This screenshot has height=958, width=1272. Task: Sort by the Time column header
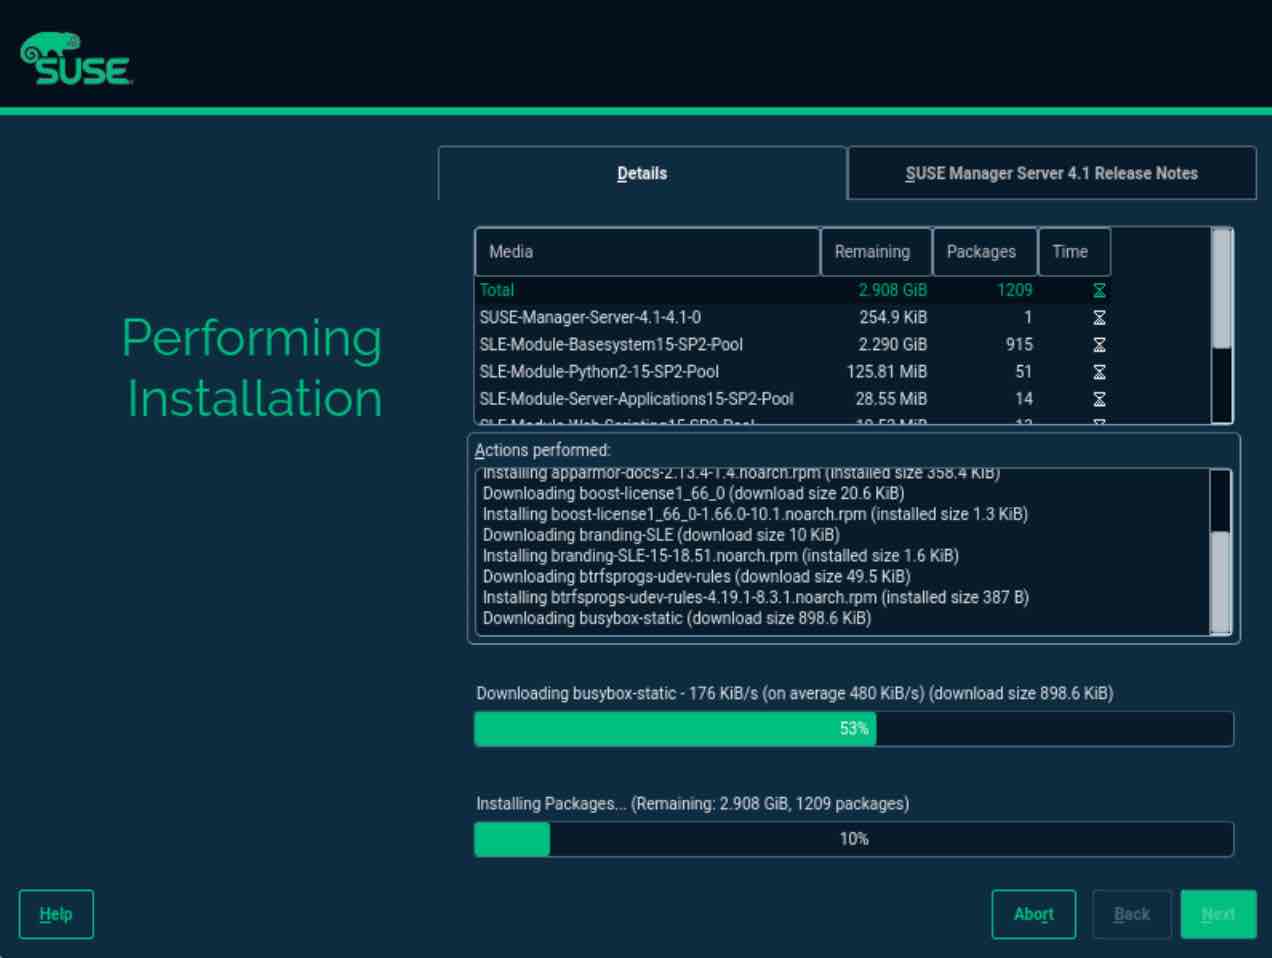click(1074, 252)
